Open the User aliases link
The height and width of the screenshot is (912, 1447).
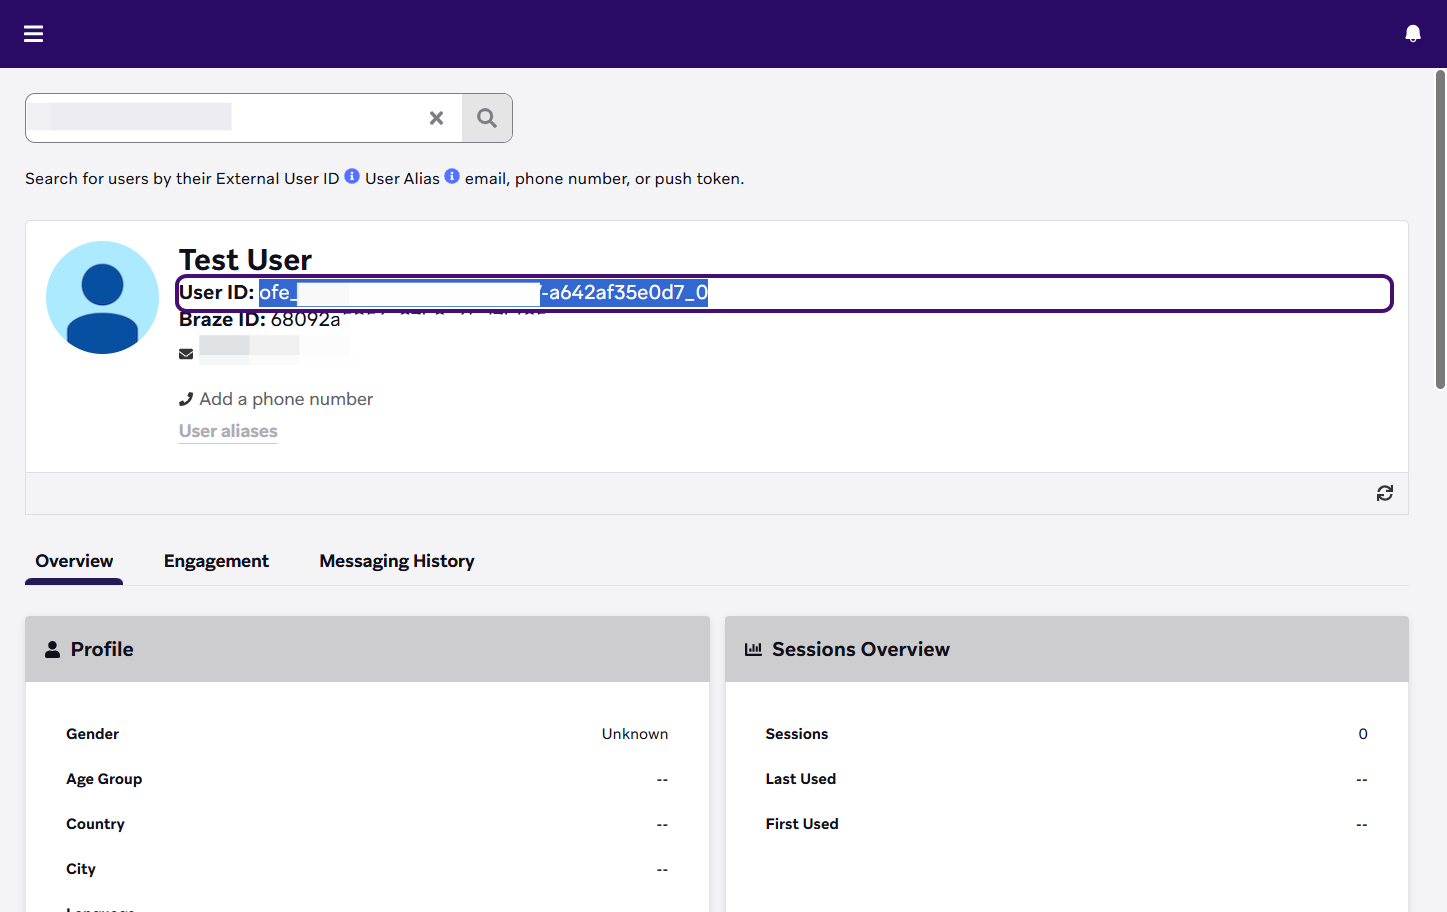click(227, 430)
